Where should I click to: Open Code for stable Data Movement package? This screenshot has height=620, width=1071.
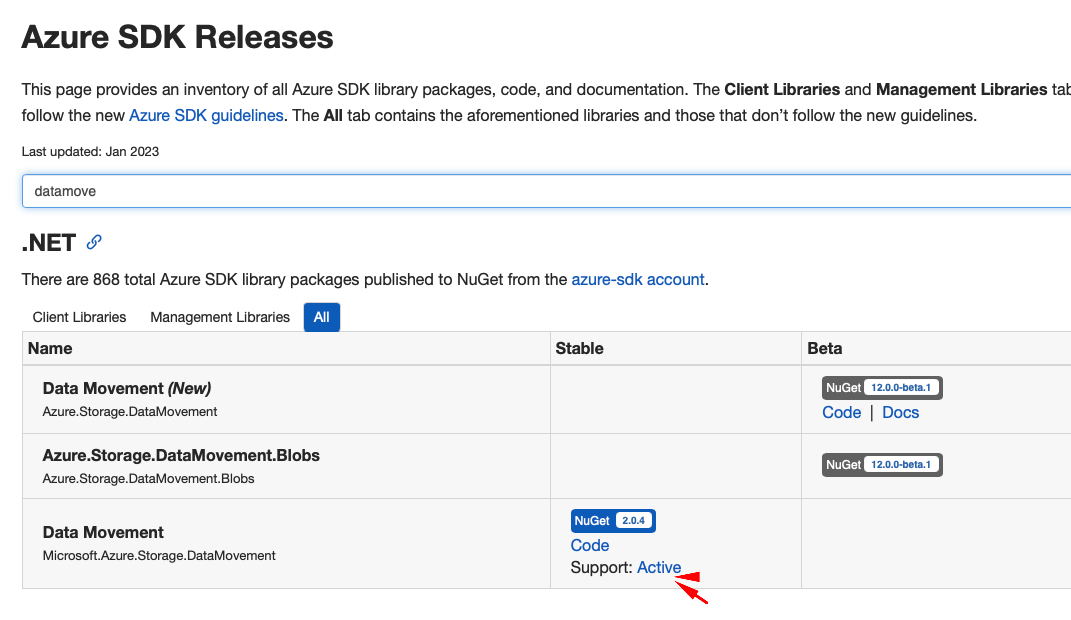[590, 545]
